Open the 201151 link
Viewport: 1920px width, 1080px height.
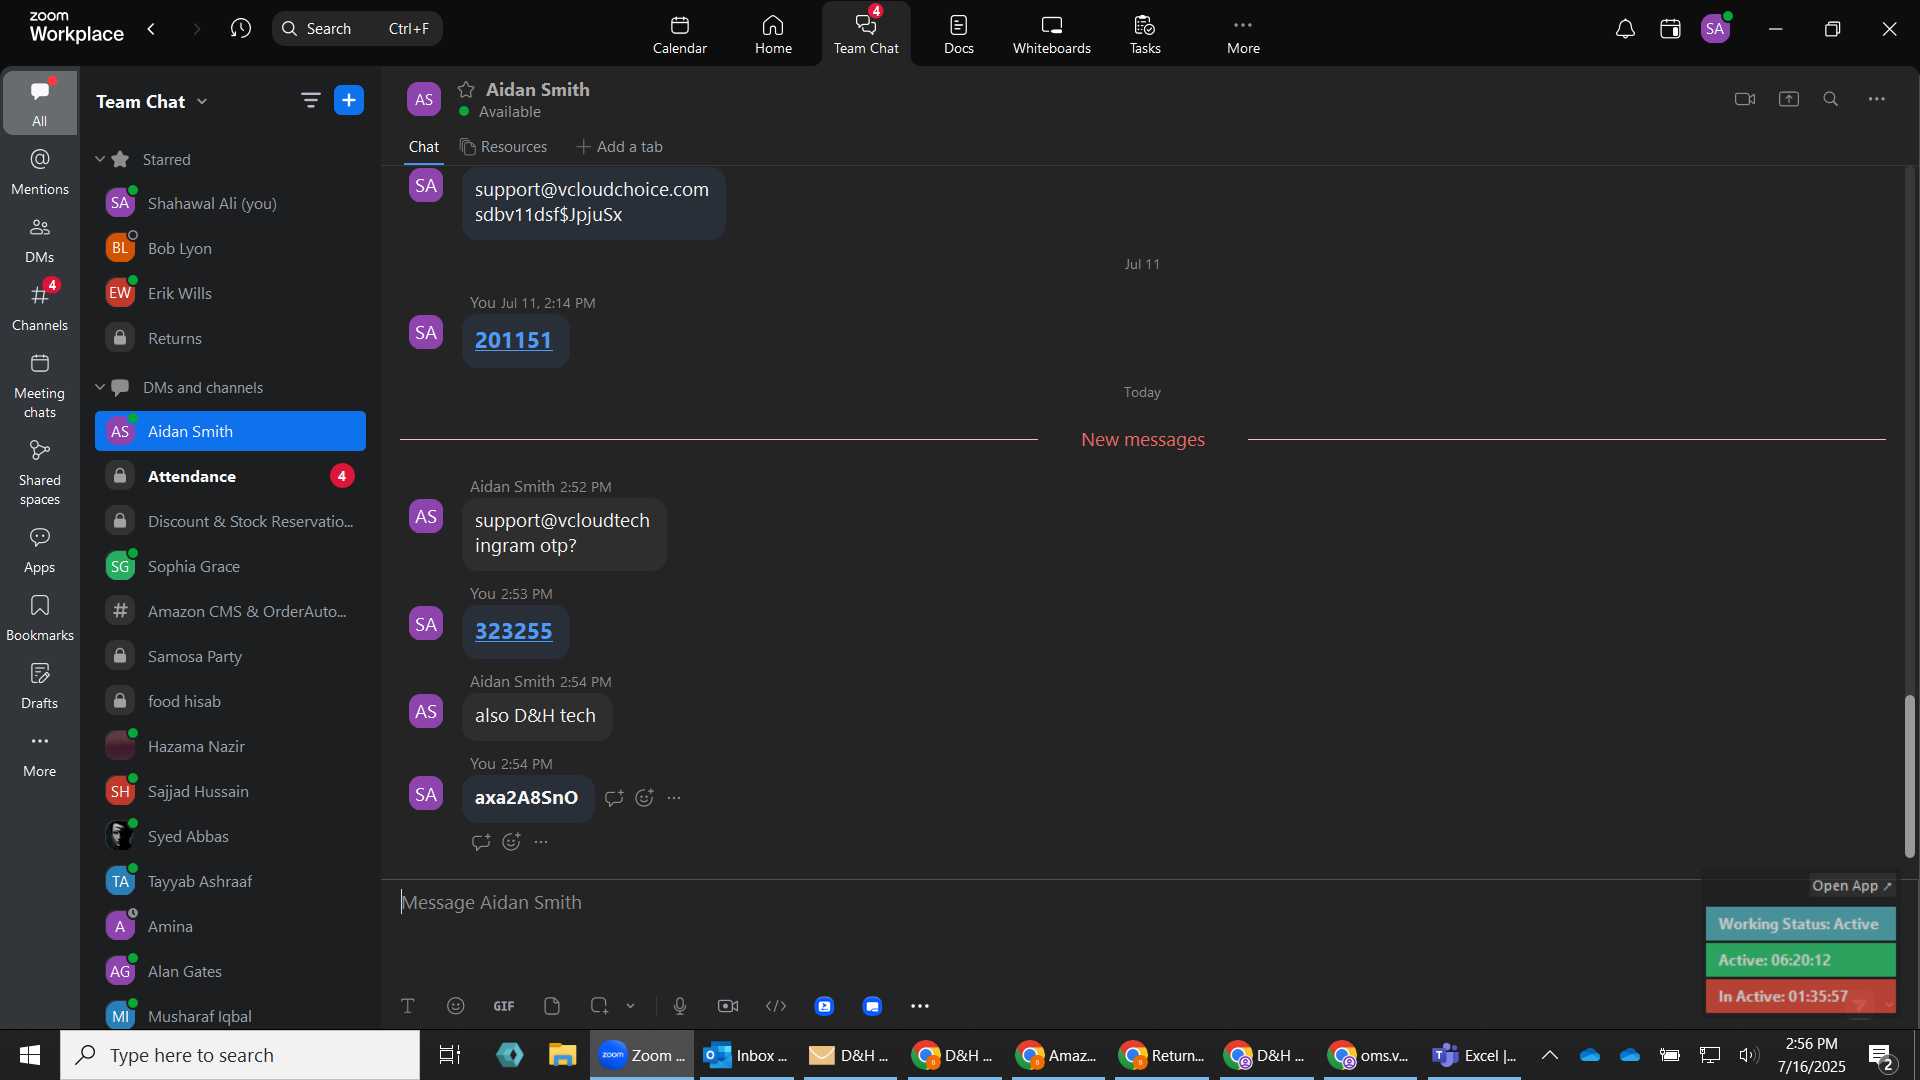pyautogui.click(x=513, y=341)
